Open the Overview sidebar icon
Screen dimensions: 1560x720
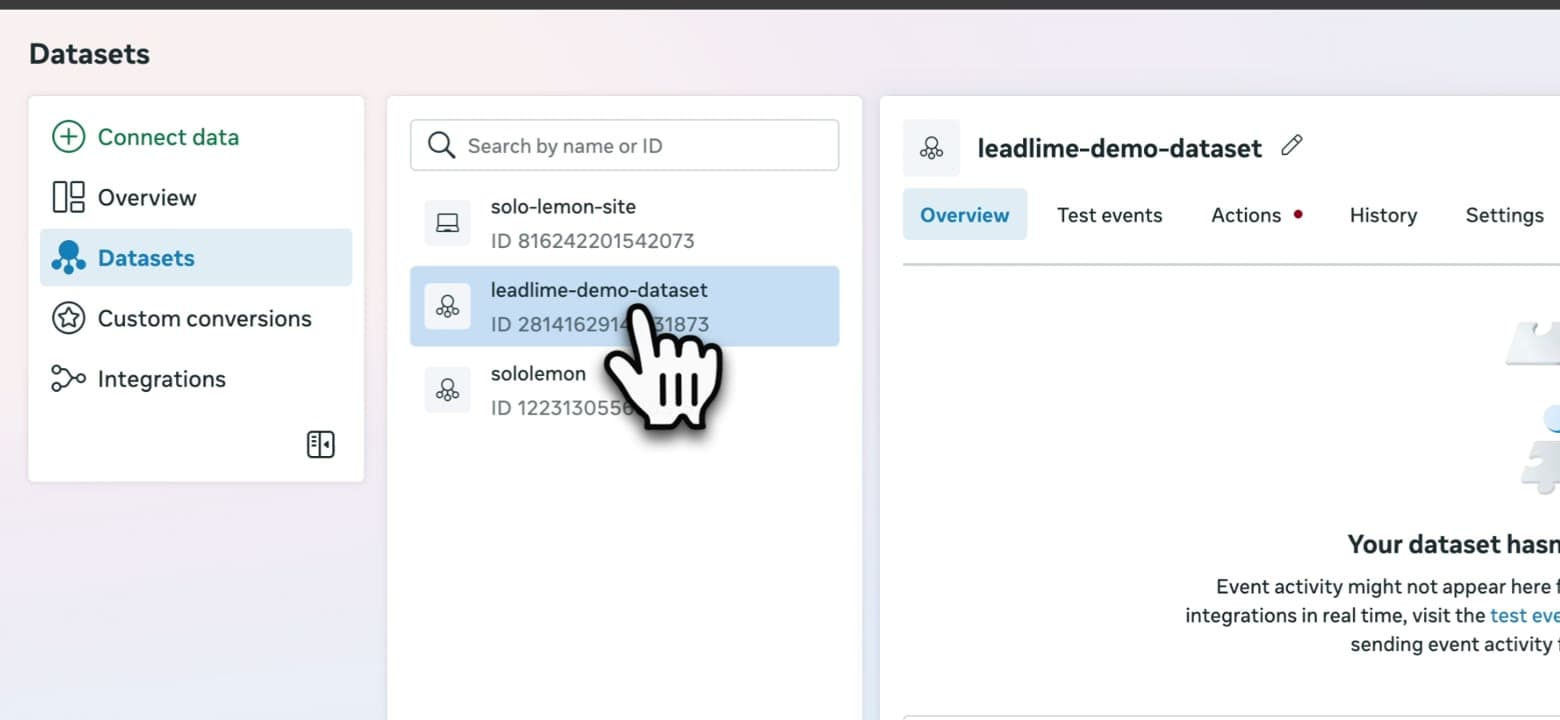[68, 197]
